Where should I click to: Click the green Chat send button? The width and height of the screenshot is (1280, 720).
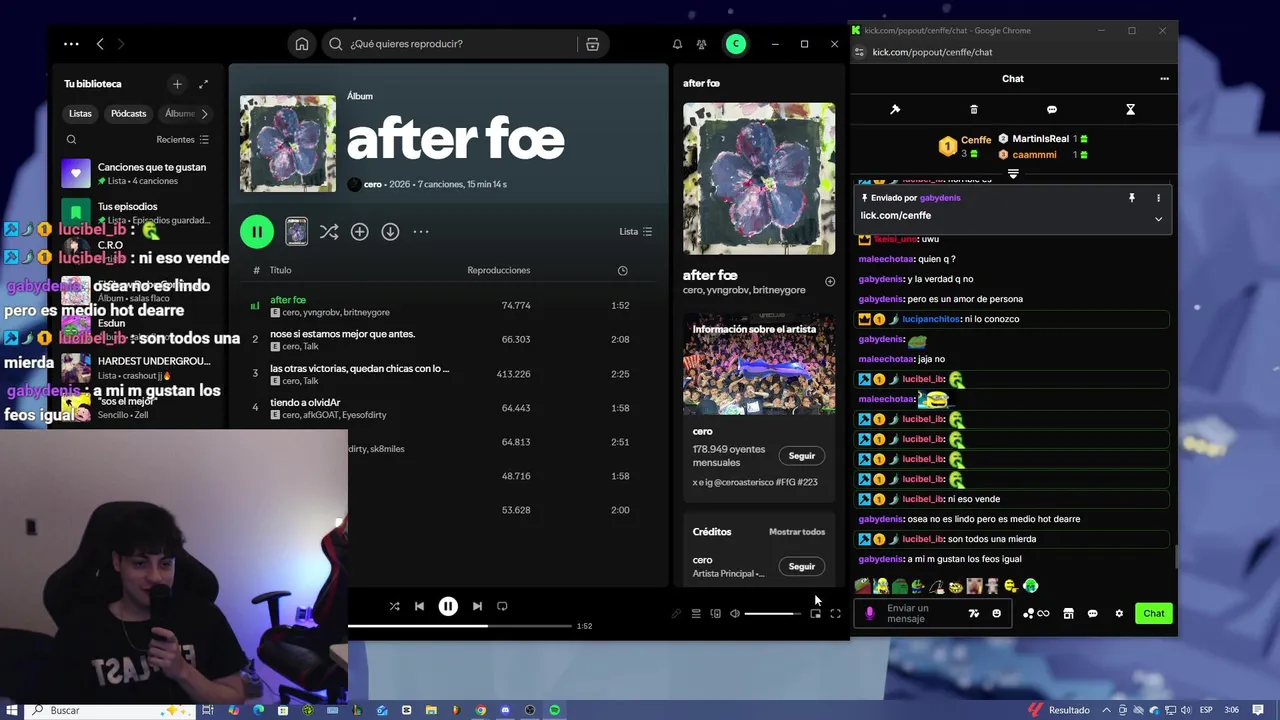tap(1154, 614)
